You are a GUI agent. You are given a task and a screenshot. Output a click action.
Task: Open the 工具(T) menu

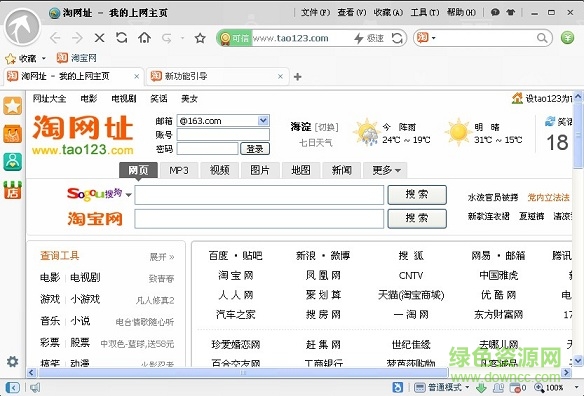425,12
